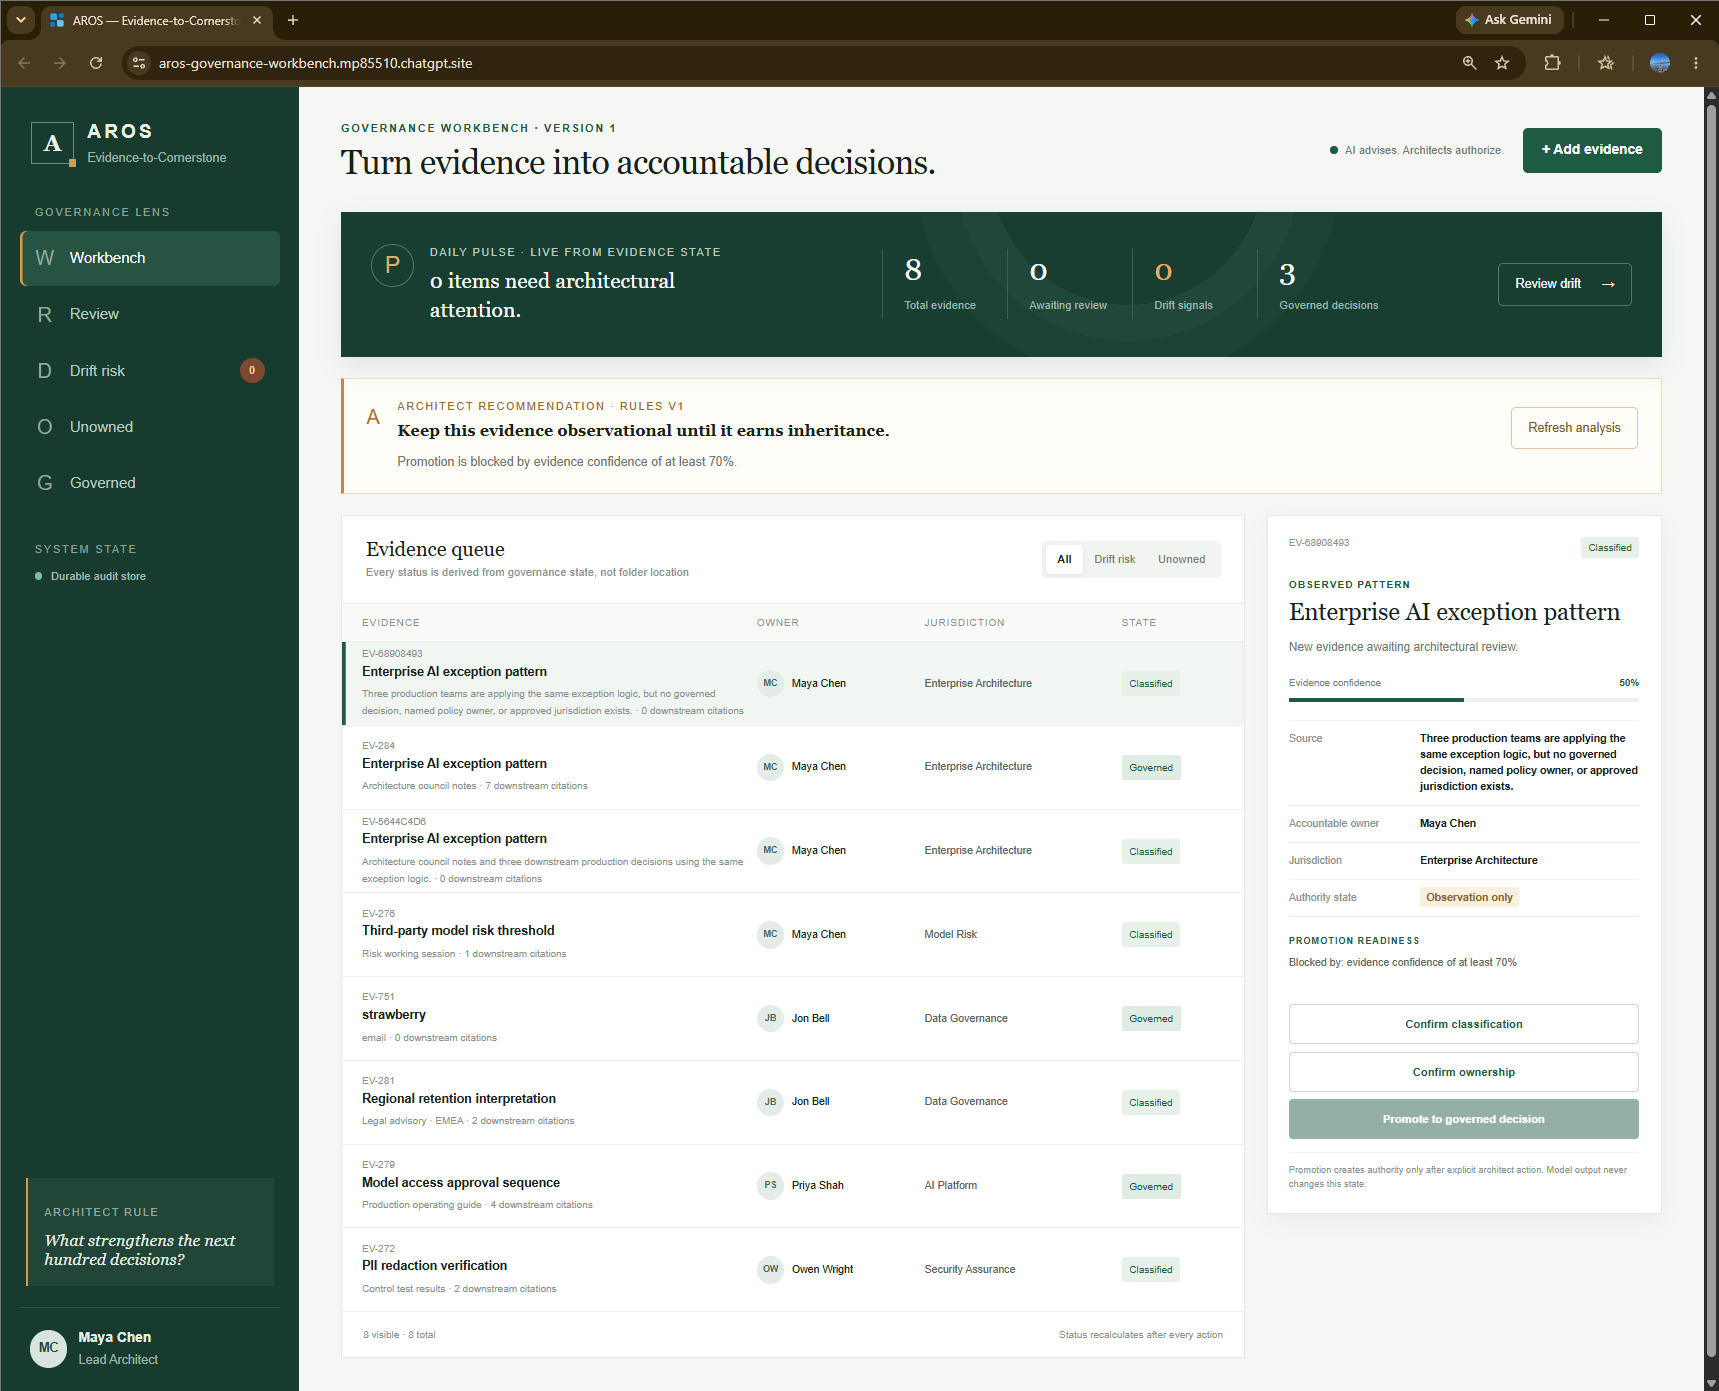This screenshot has width=1719, height=1391.
Task: Open the Review lens
Action: tap(150, 314)
